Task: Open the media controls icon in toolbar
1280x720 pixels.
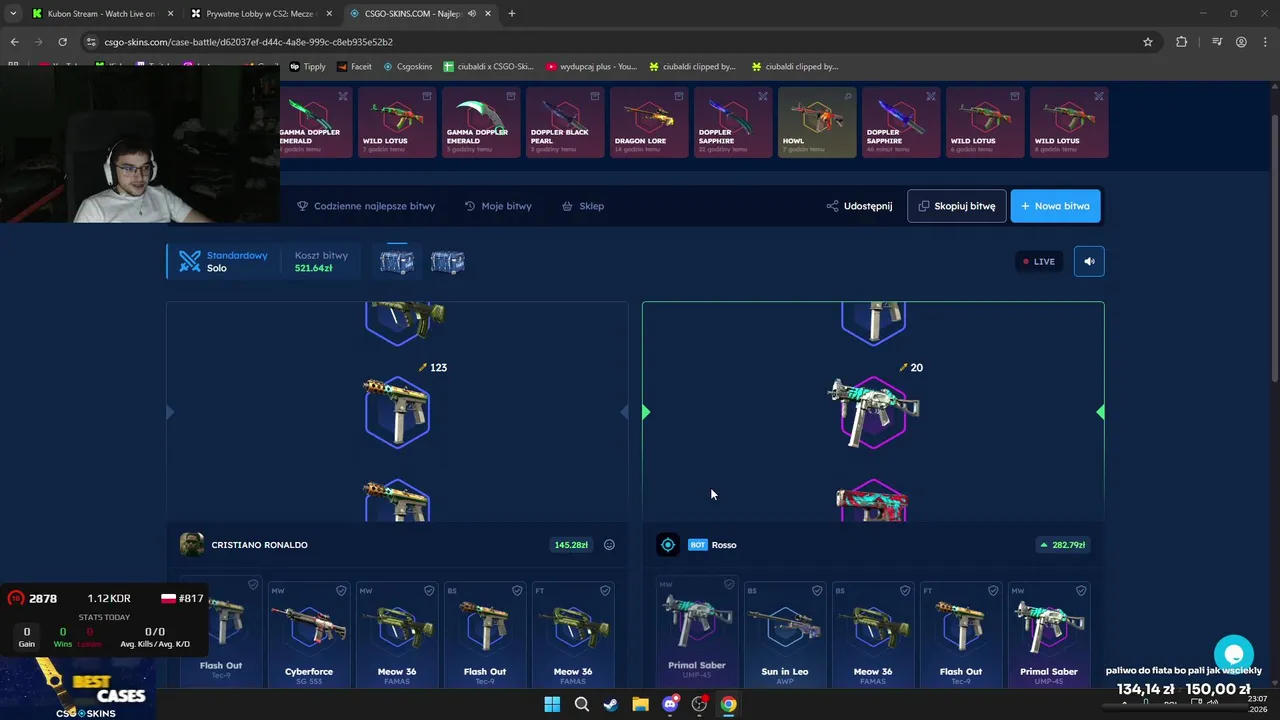Action: 1217,42
